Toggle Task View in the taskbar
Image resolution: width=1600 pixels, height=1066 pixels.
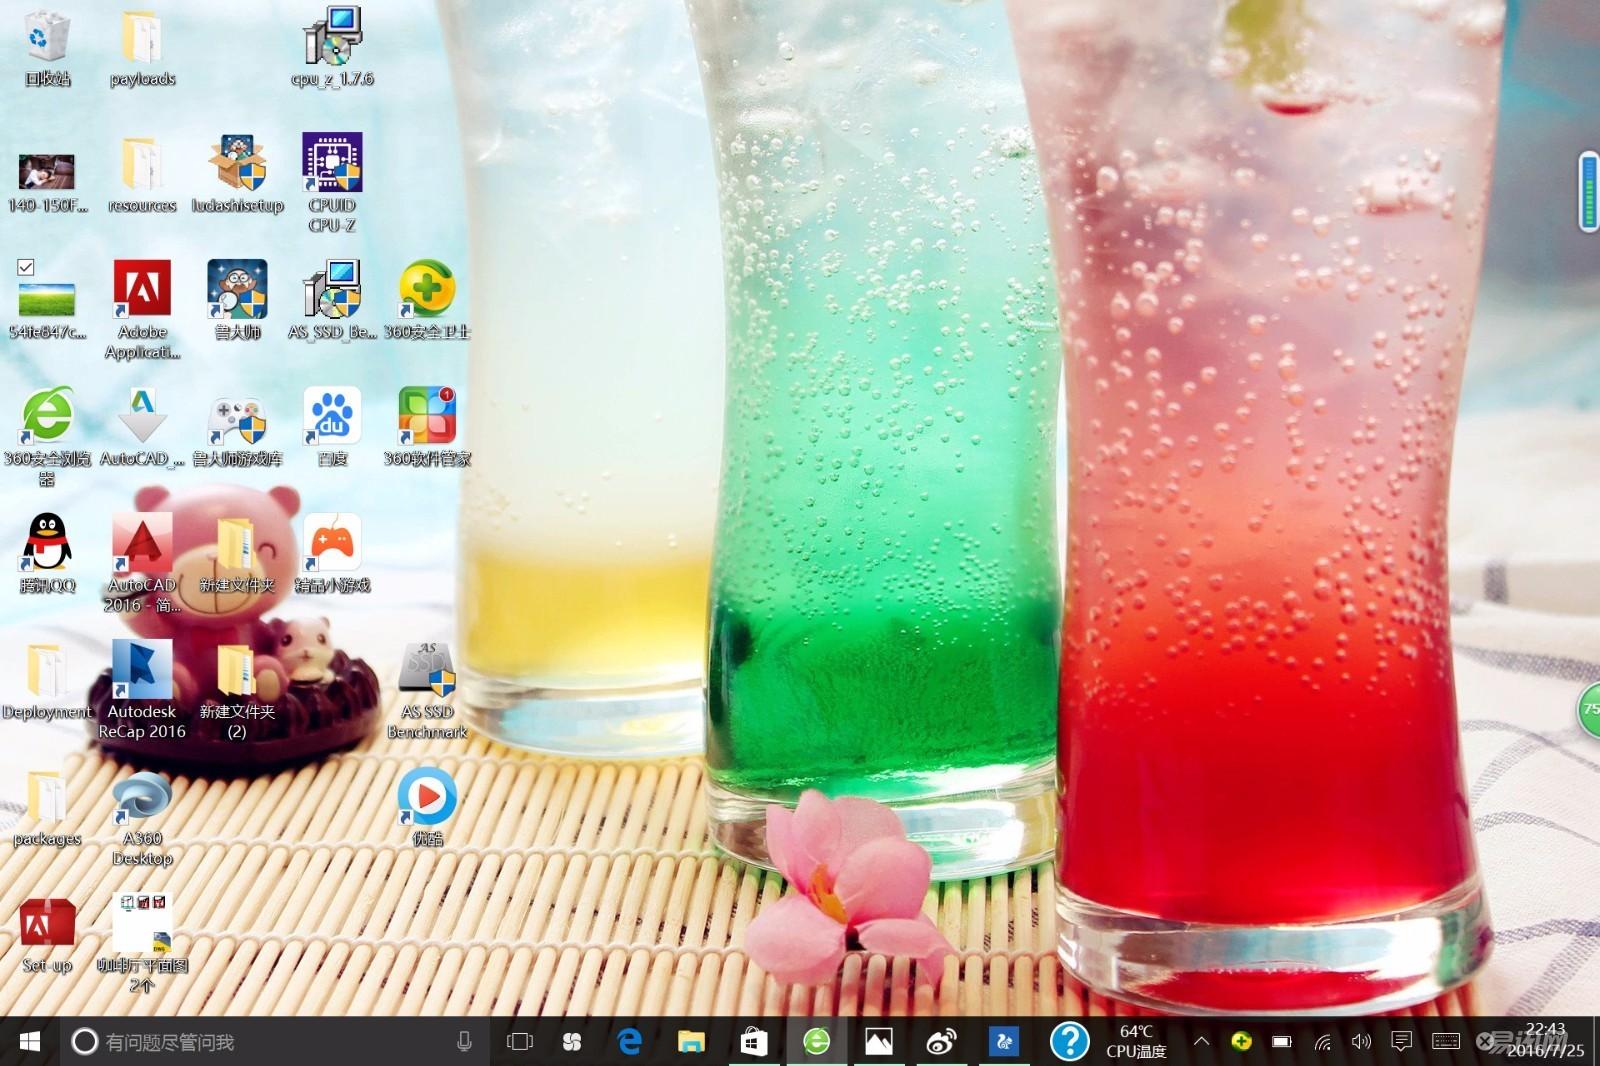[520, 1042]
